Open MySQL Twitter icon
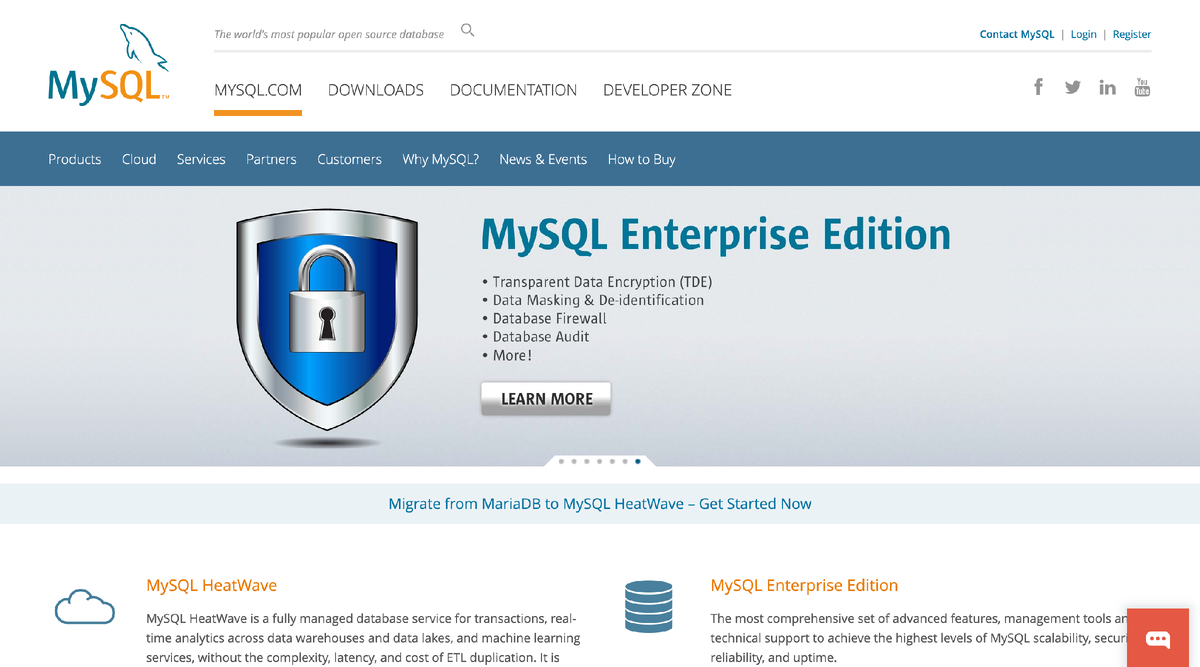Viewport: 1200px width, 667px height. pyautogui.click(x=1073, y=87)
